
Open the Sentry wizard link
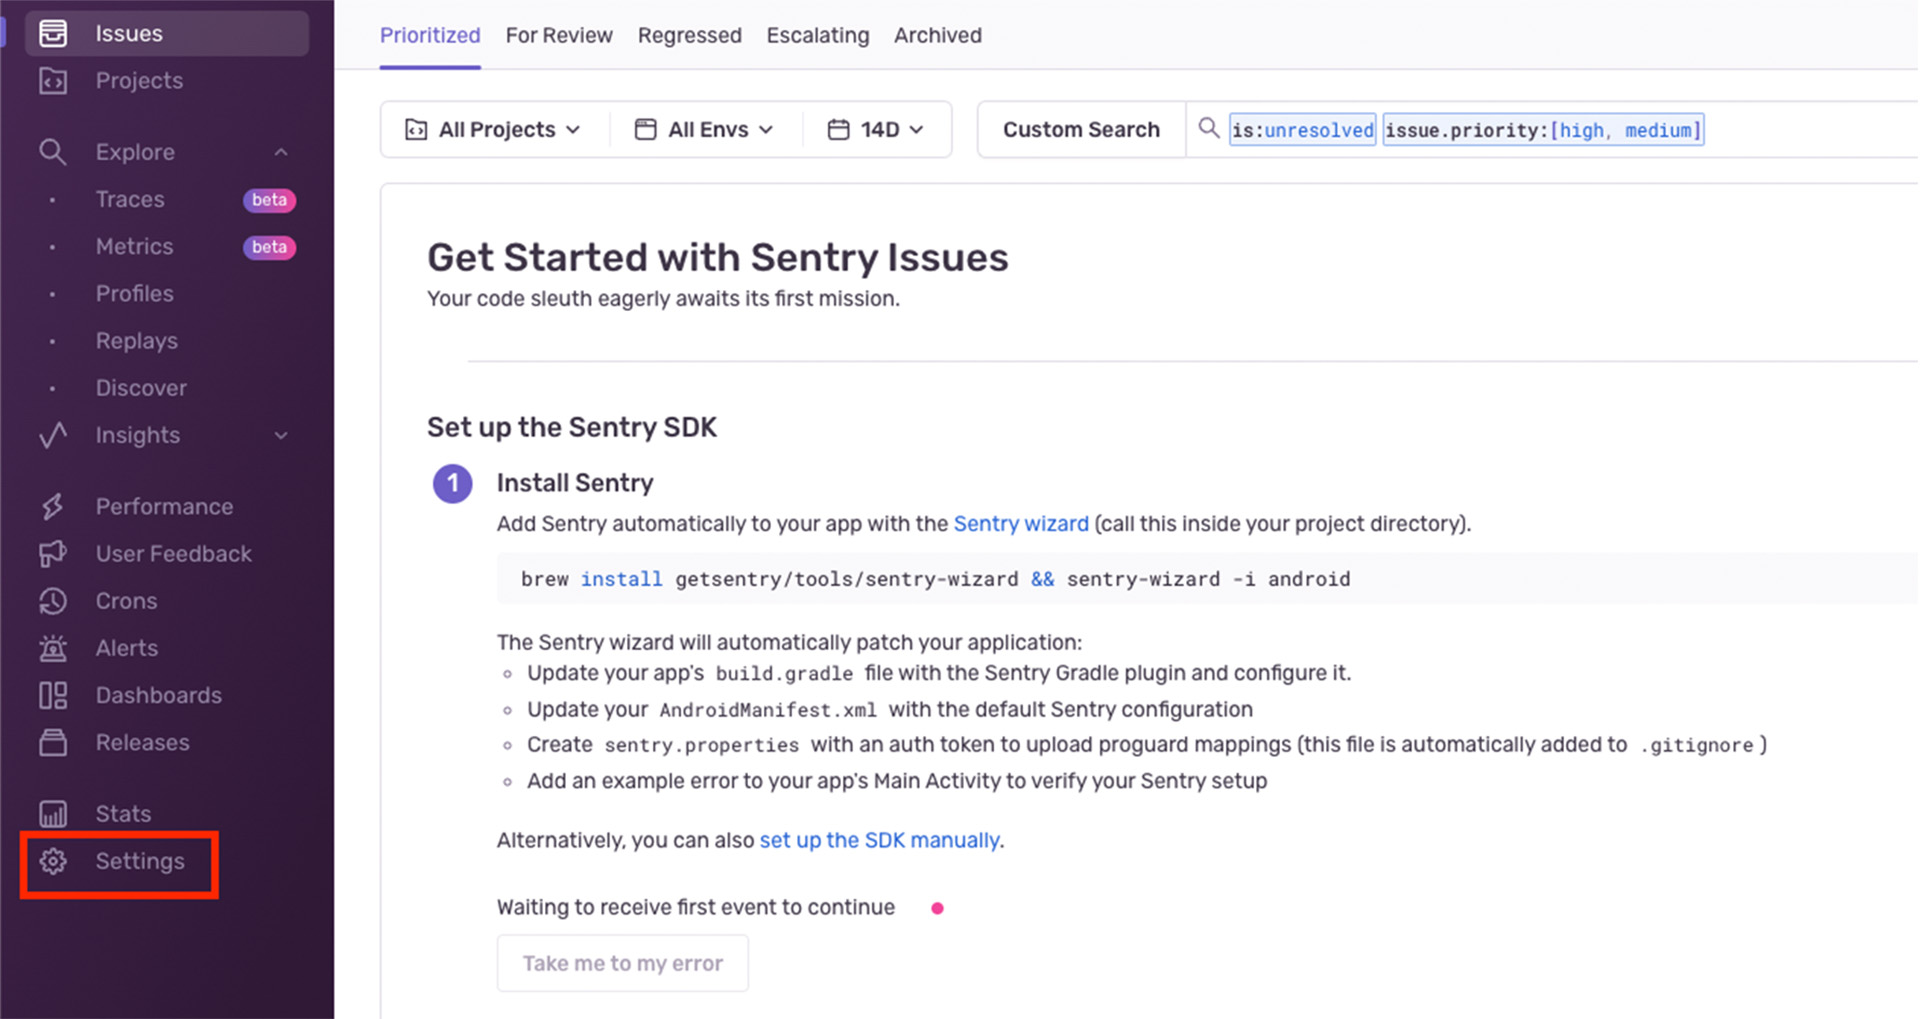[1020, 524]
